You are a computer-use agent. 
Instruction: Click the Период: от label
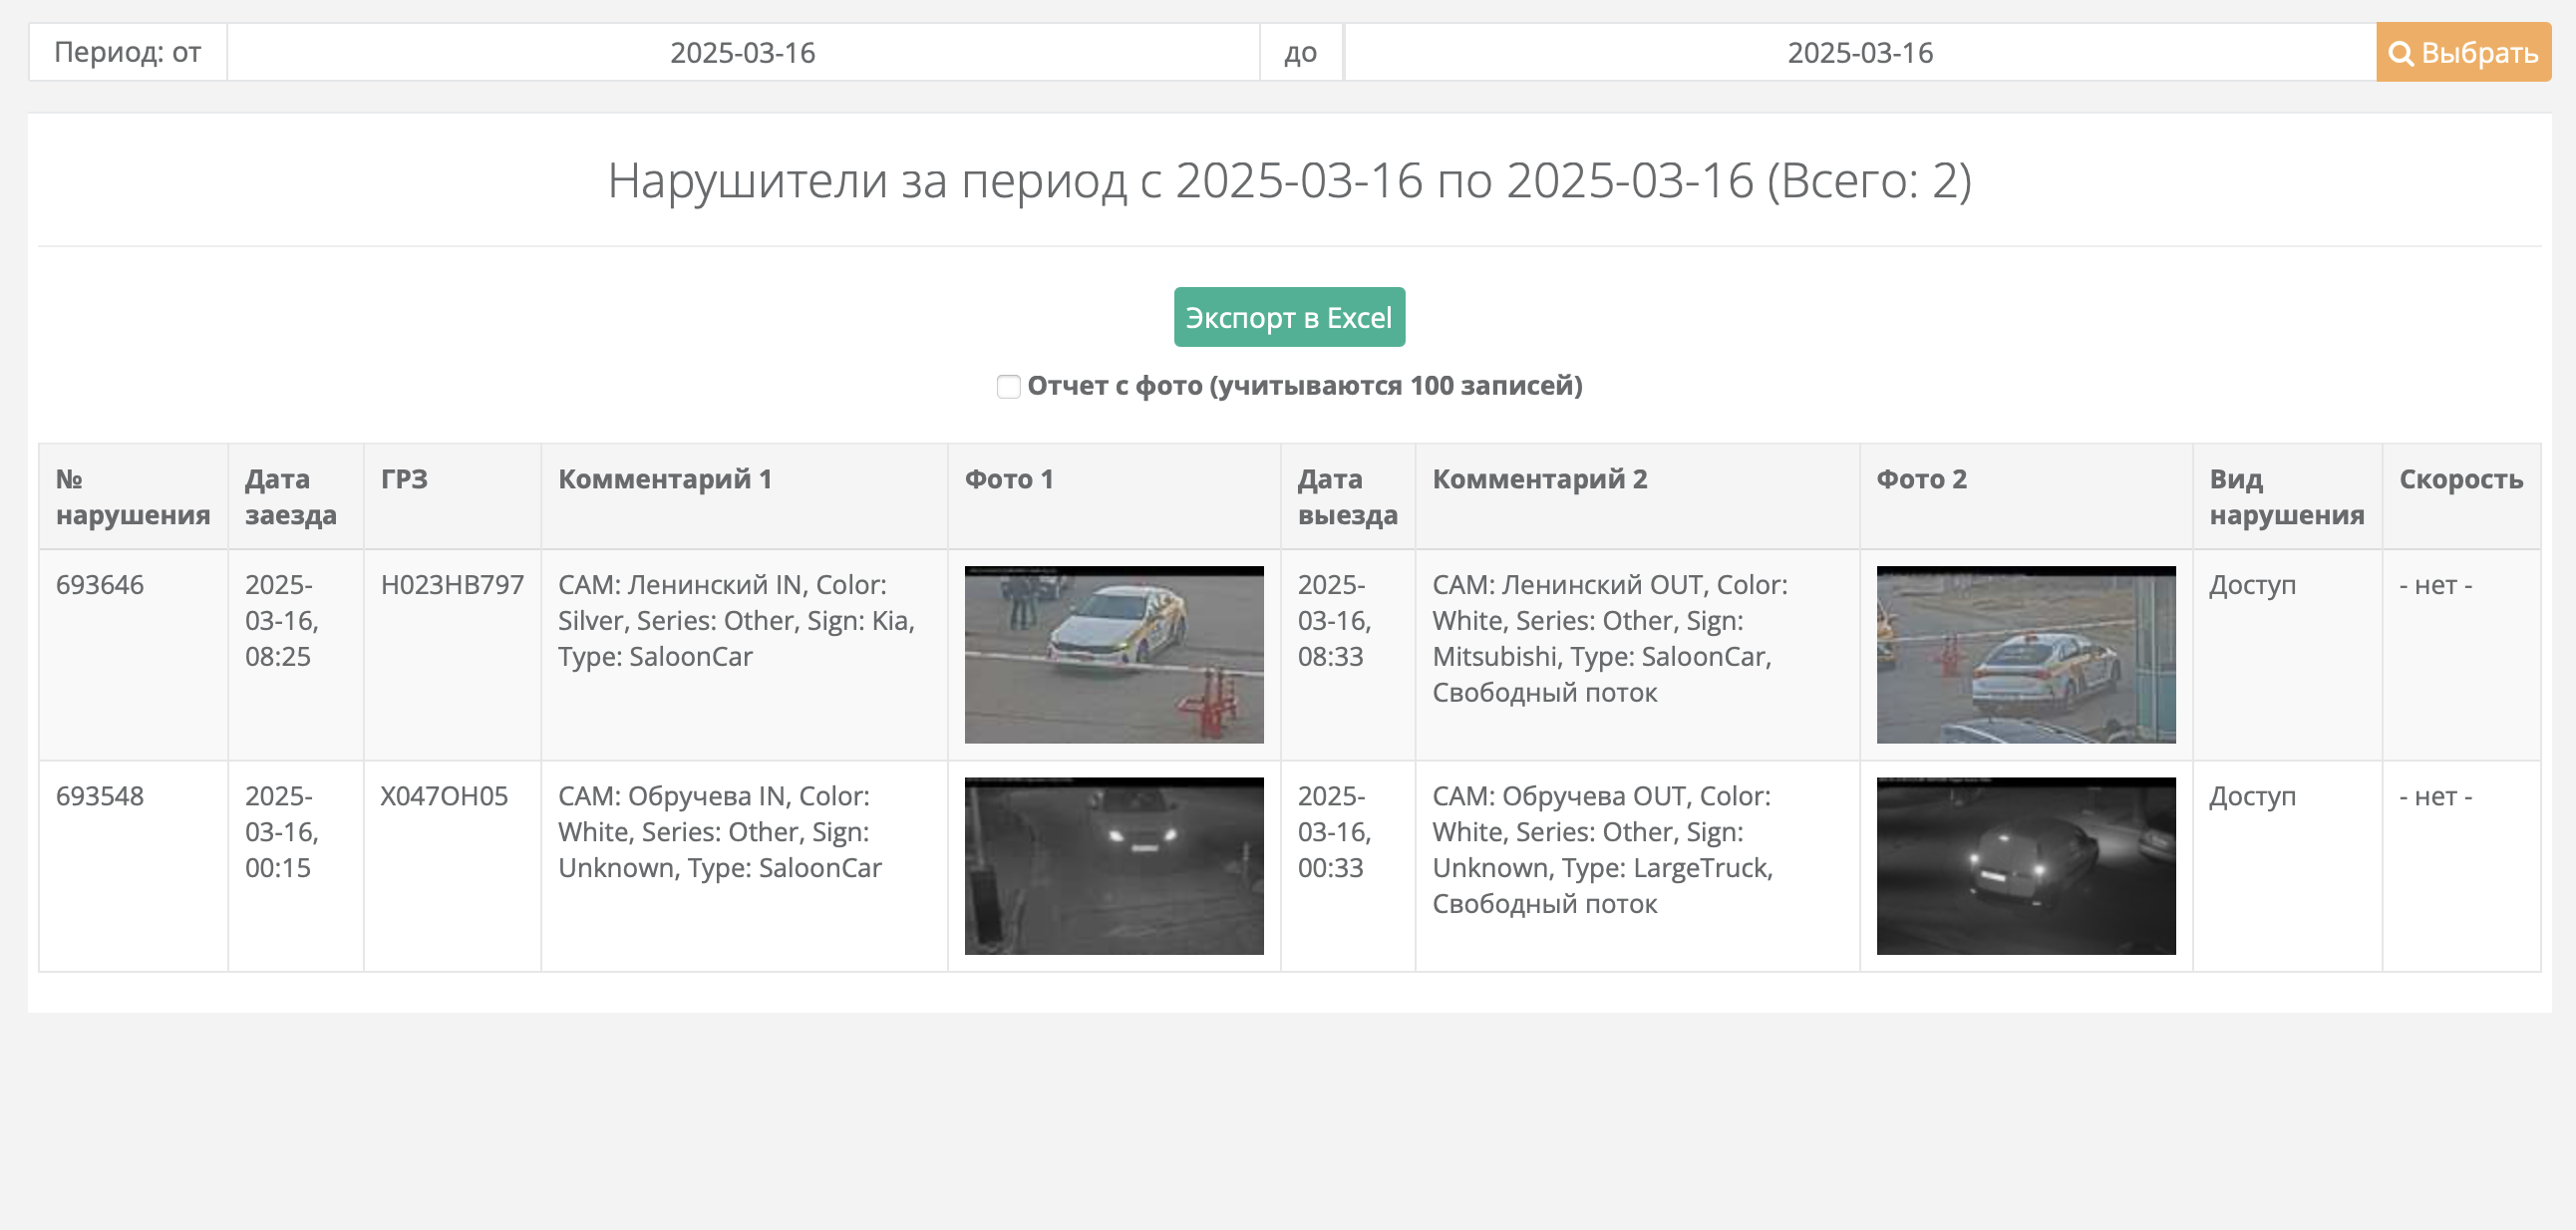click(x=128, y=52)
